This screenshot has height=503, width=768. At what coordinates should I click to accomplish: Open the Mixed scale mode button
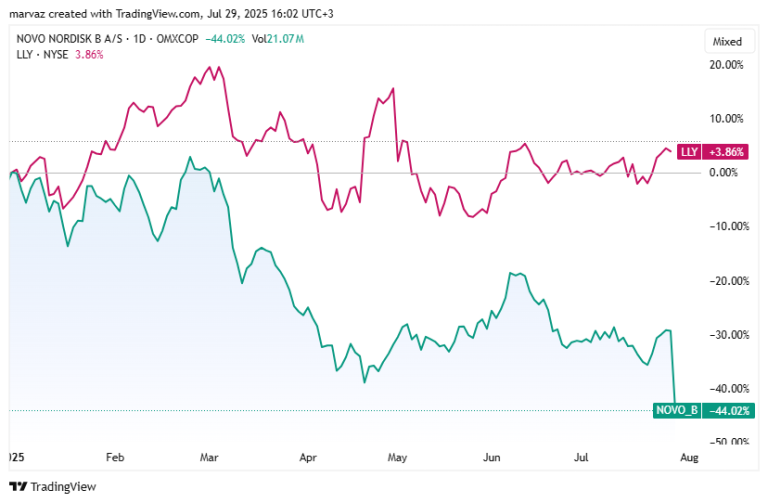click(x=727, y=42)
